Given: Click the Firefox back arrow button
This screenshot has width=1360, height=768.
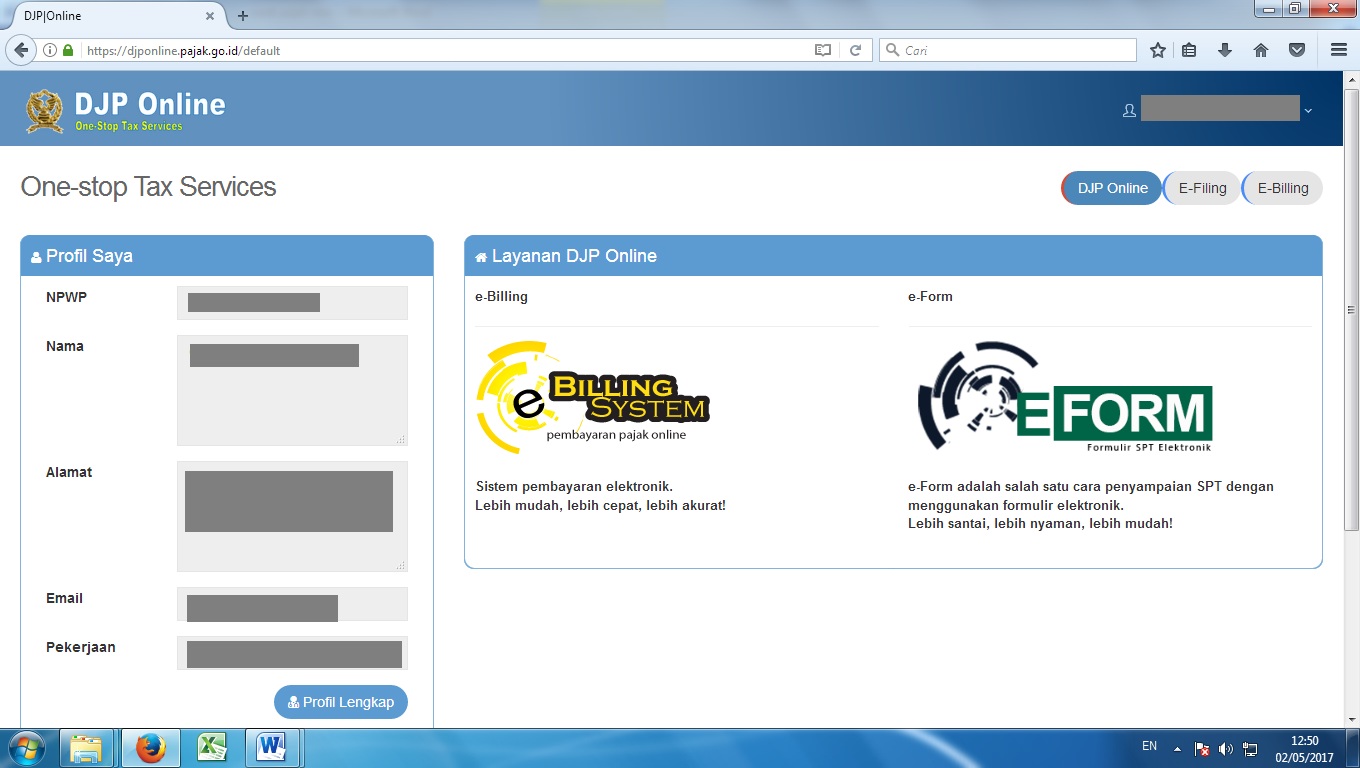Looking at the screenshot, I should 20,50.
